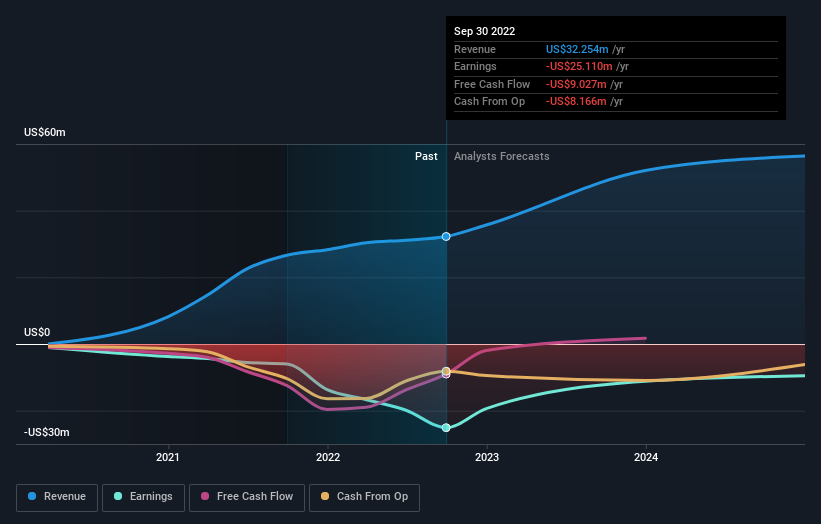Select the Earnings data point at the chart low
Viewport: 821px width, 524px height.
click(x=446, y=428)
